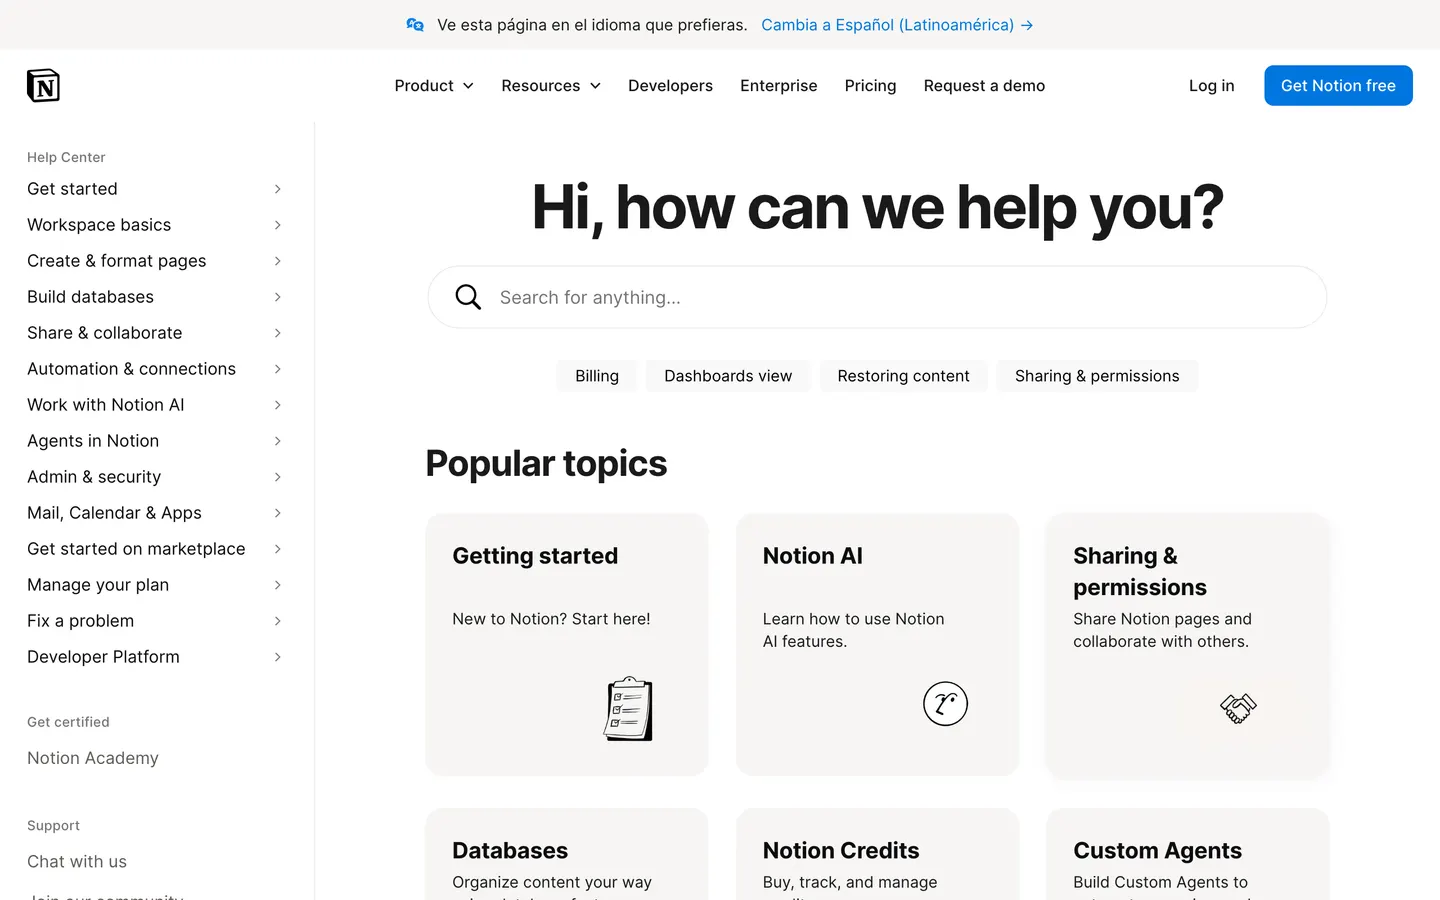Click the Log in link
Screen dimensions: 1440x900
point(1211,86)
